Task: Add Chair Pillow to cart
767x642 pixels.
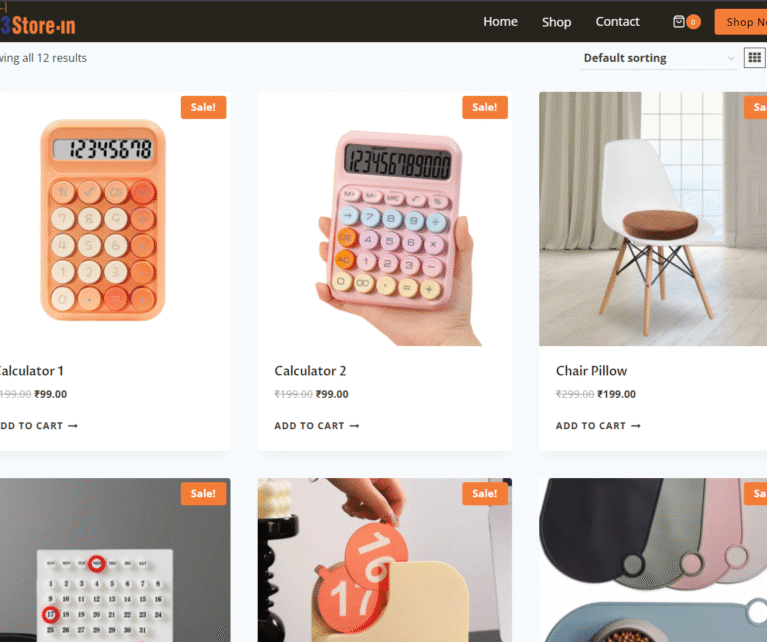Action: (598, 426)
